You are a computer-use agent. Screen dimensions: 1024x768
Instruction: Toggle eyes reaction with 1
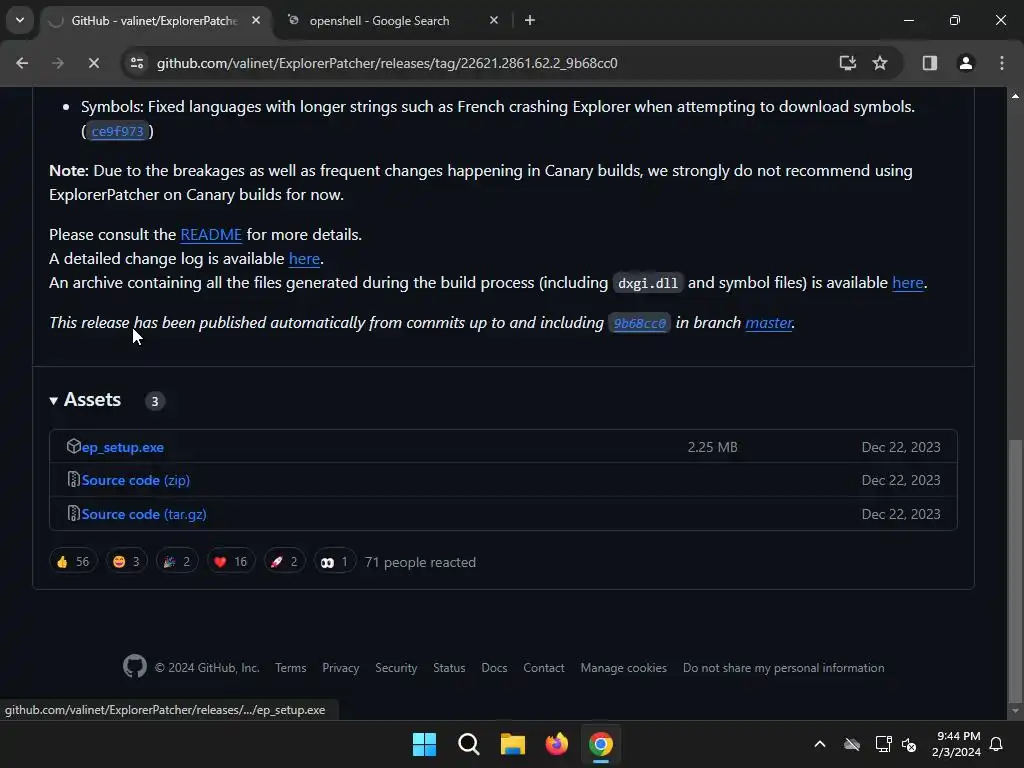(335, 562)
